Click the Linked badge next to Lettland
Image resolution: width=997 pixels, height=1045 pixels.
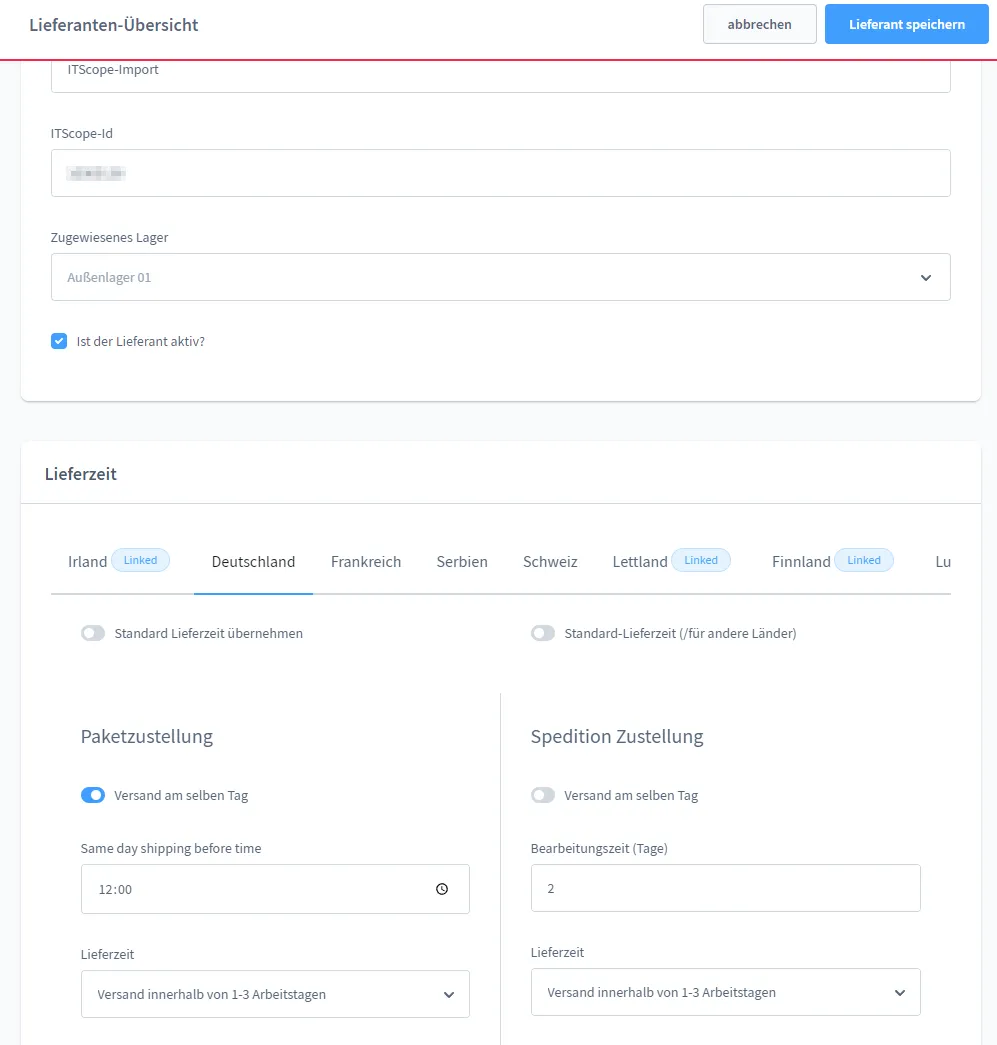click(x=701, y=560)
